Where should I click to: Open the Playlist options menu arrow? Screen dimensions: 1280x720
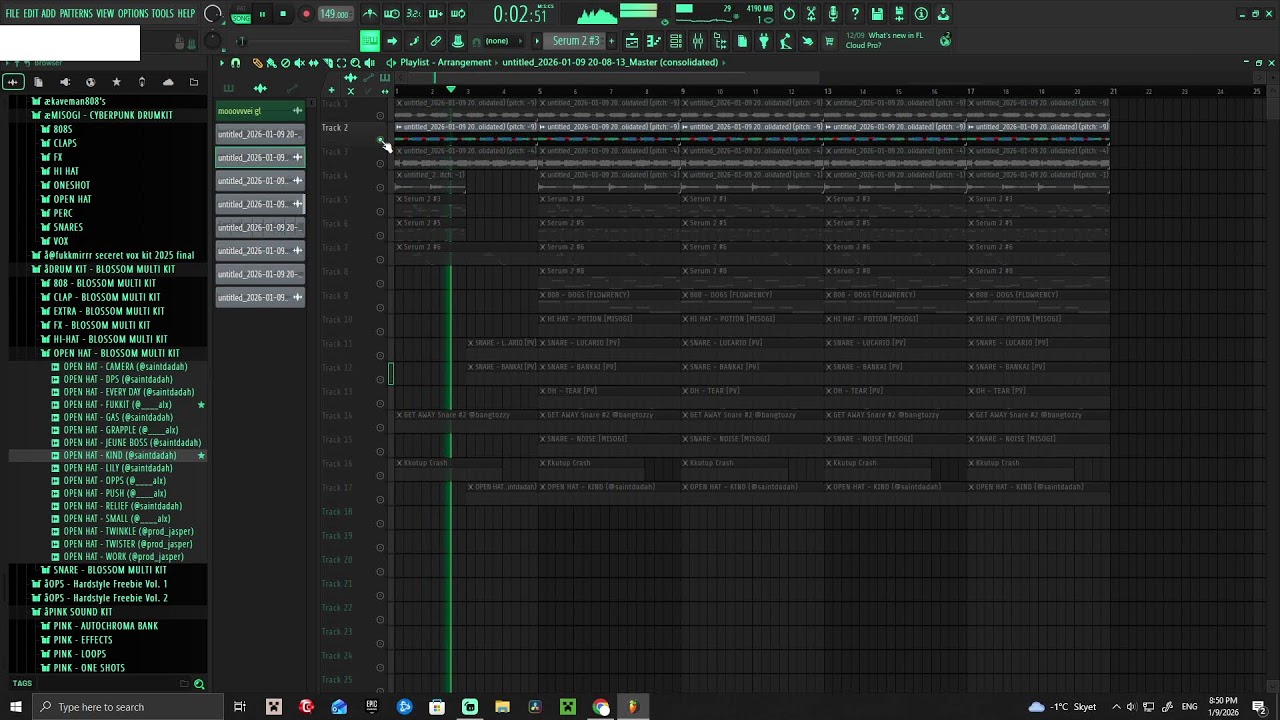tap(222, 62)
